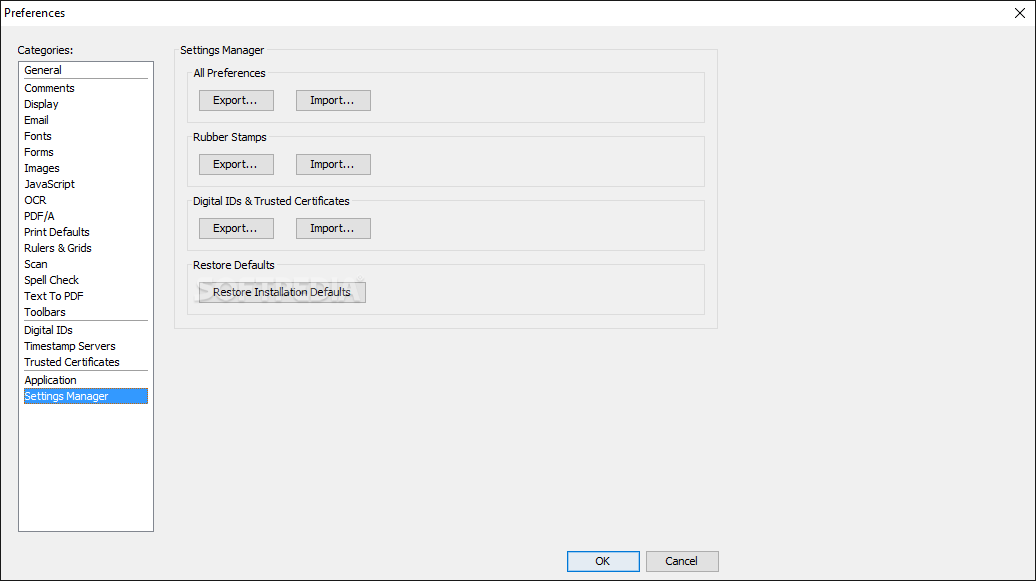Select the OCR category

pos(86,200)
